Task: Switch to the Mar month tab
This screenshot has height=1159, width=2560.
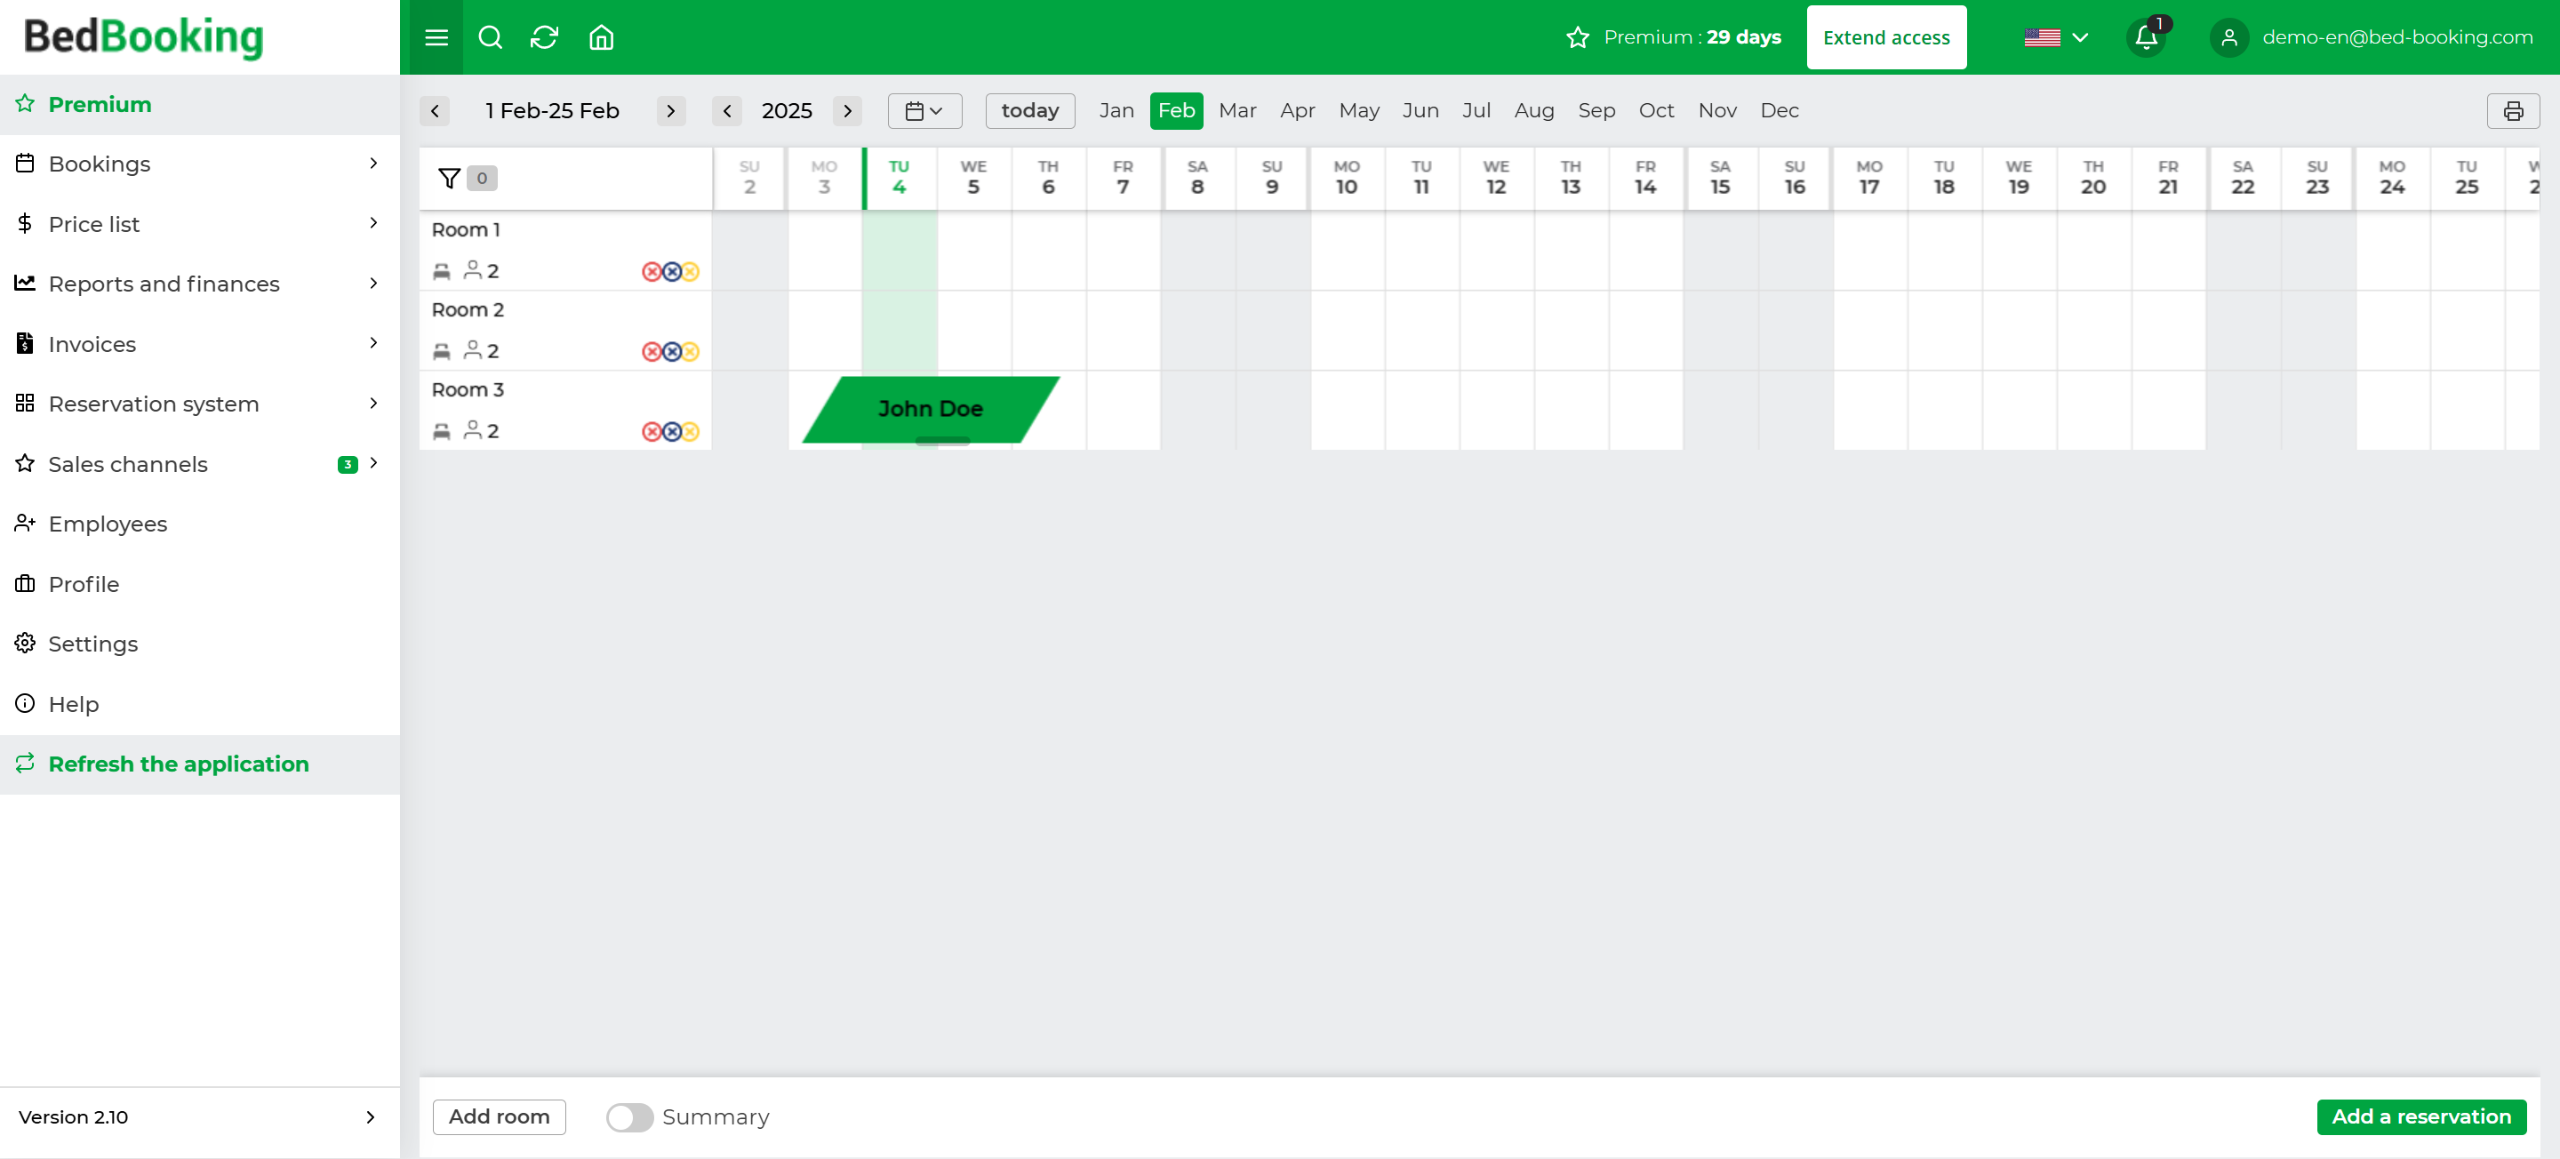Action: point(1237,111)
